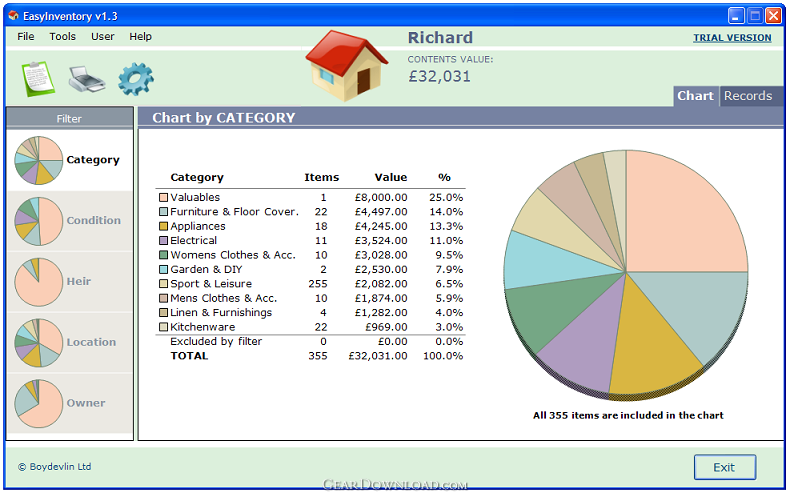Screen dimensions: 790x493
Task: Click the Womens Clothes green swatch
Action: tap(163, 255)
